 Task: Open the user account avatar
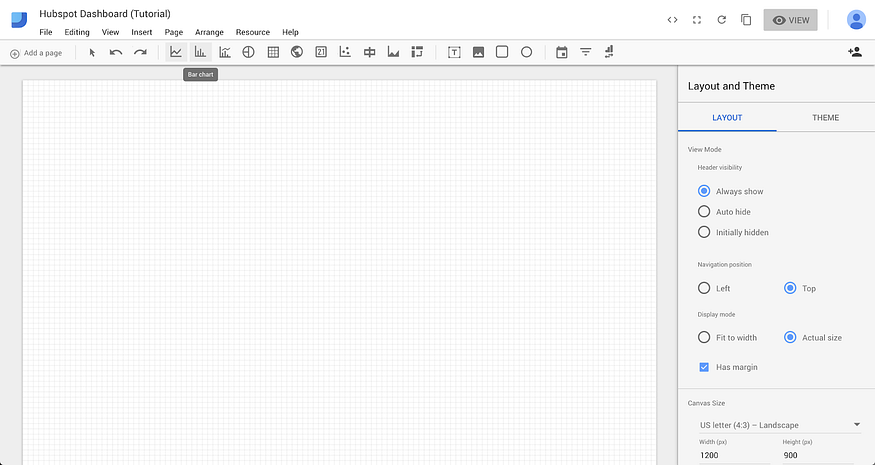coord(856,20)
